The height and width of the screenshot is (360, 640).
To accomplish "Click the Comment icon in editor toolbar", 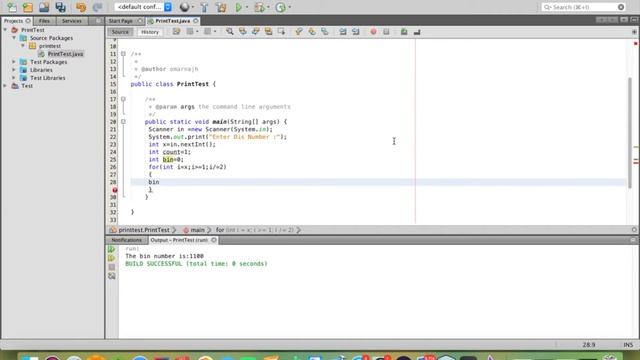I will pos(404,32).
